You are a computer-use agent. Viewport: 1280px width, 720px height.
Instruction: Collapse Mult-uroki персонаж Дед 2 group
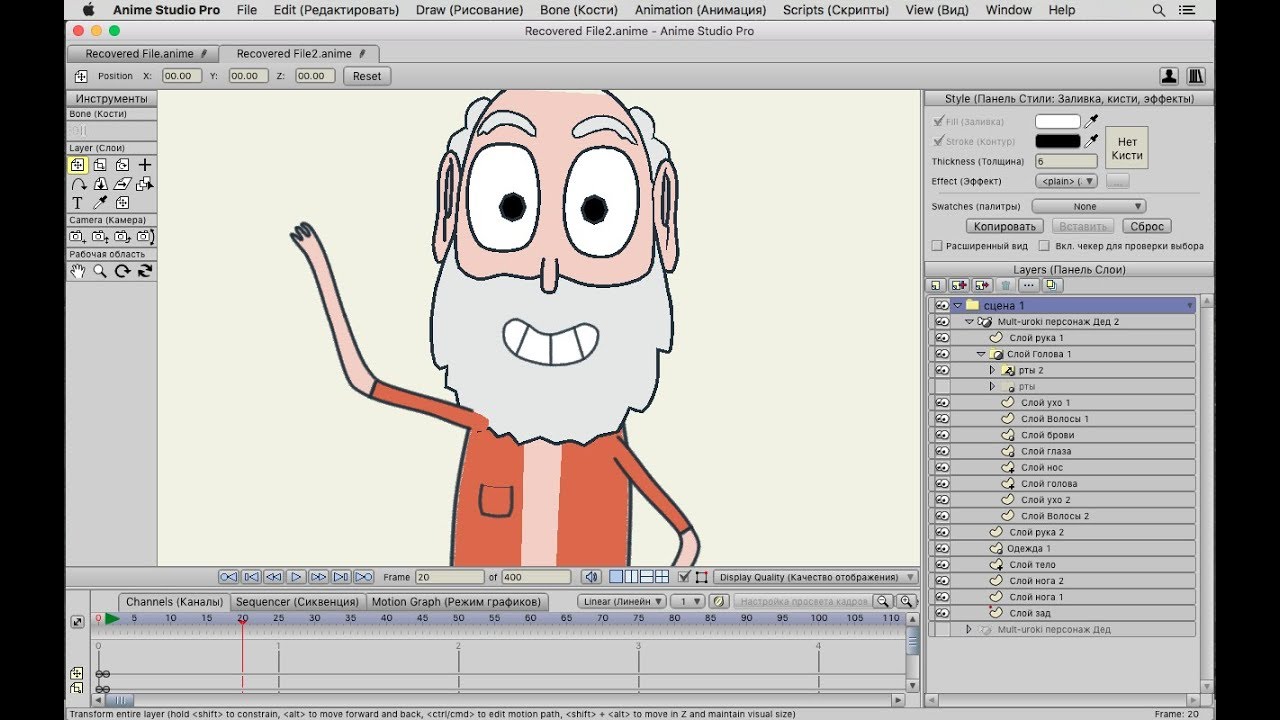tap(969, 322)
